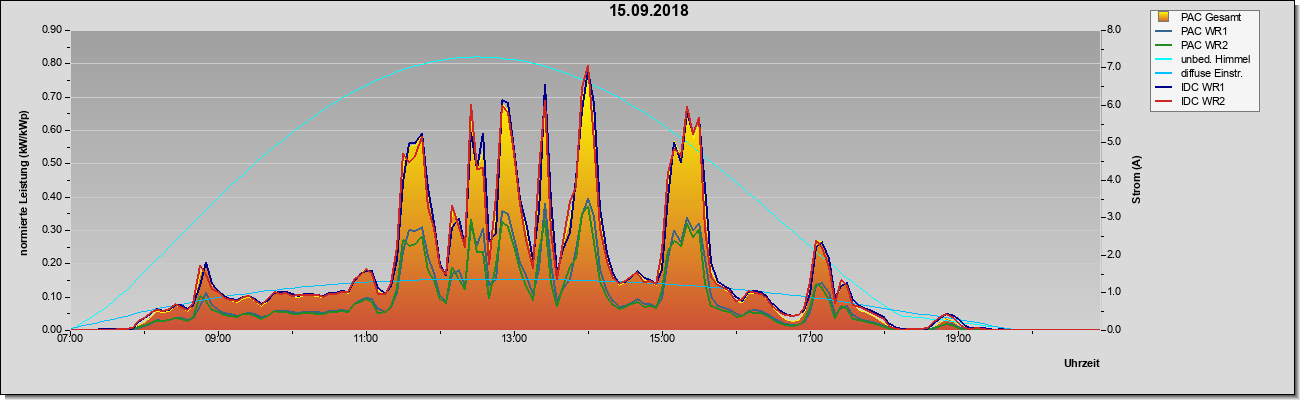The height and width of the screenshot is (400, 1300).
Task: Click the 15:00 time axis label
Action: click(662, 339)
